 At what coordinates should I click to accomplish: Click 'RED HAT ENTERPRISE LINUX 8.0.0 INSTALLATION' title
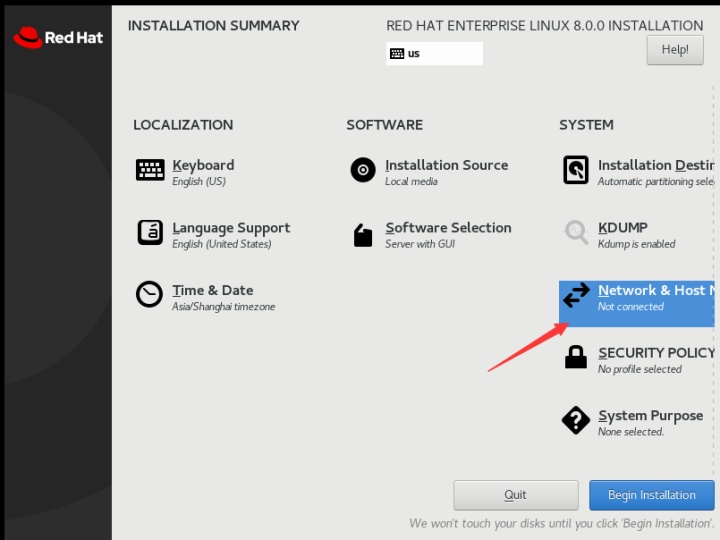pos(545,26)
